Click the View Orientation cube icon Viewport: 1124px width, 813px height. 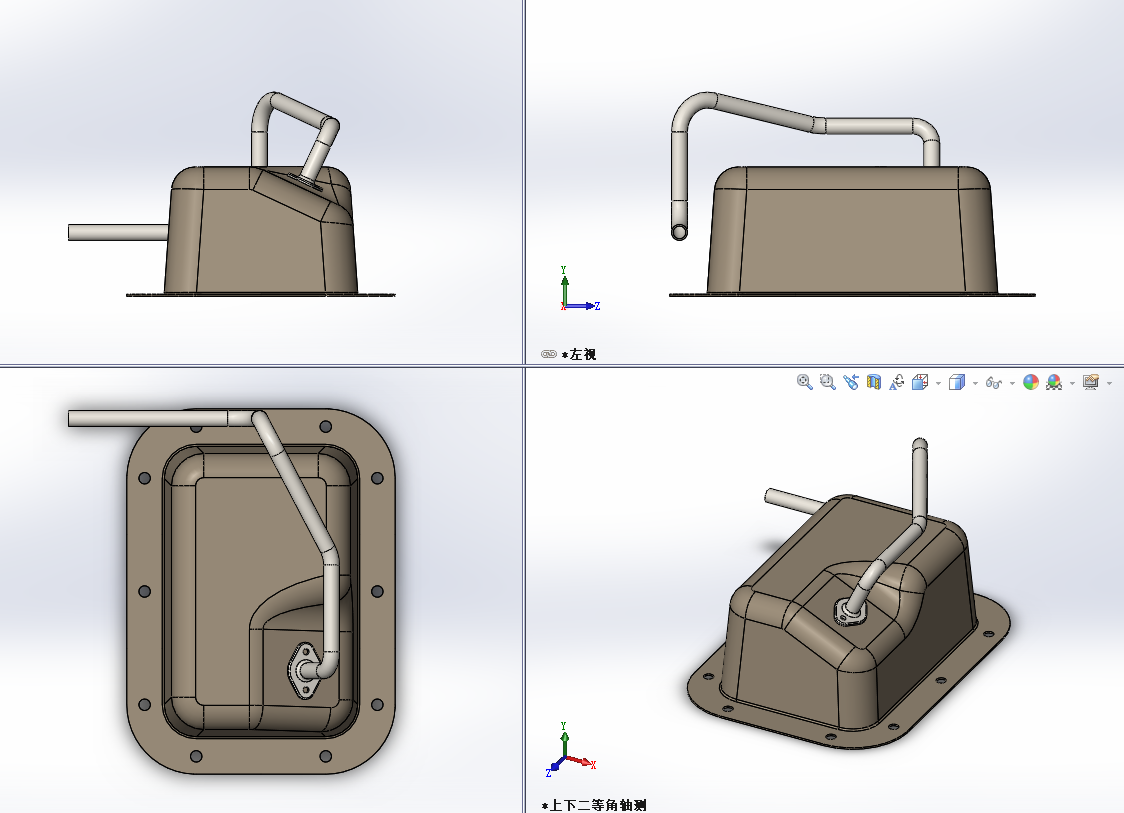pos(920,382)
